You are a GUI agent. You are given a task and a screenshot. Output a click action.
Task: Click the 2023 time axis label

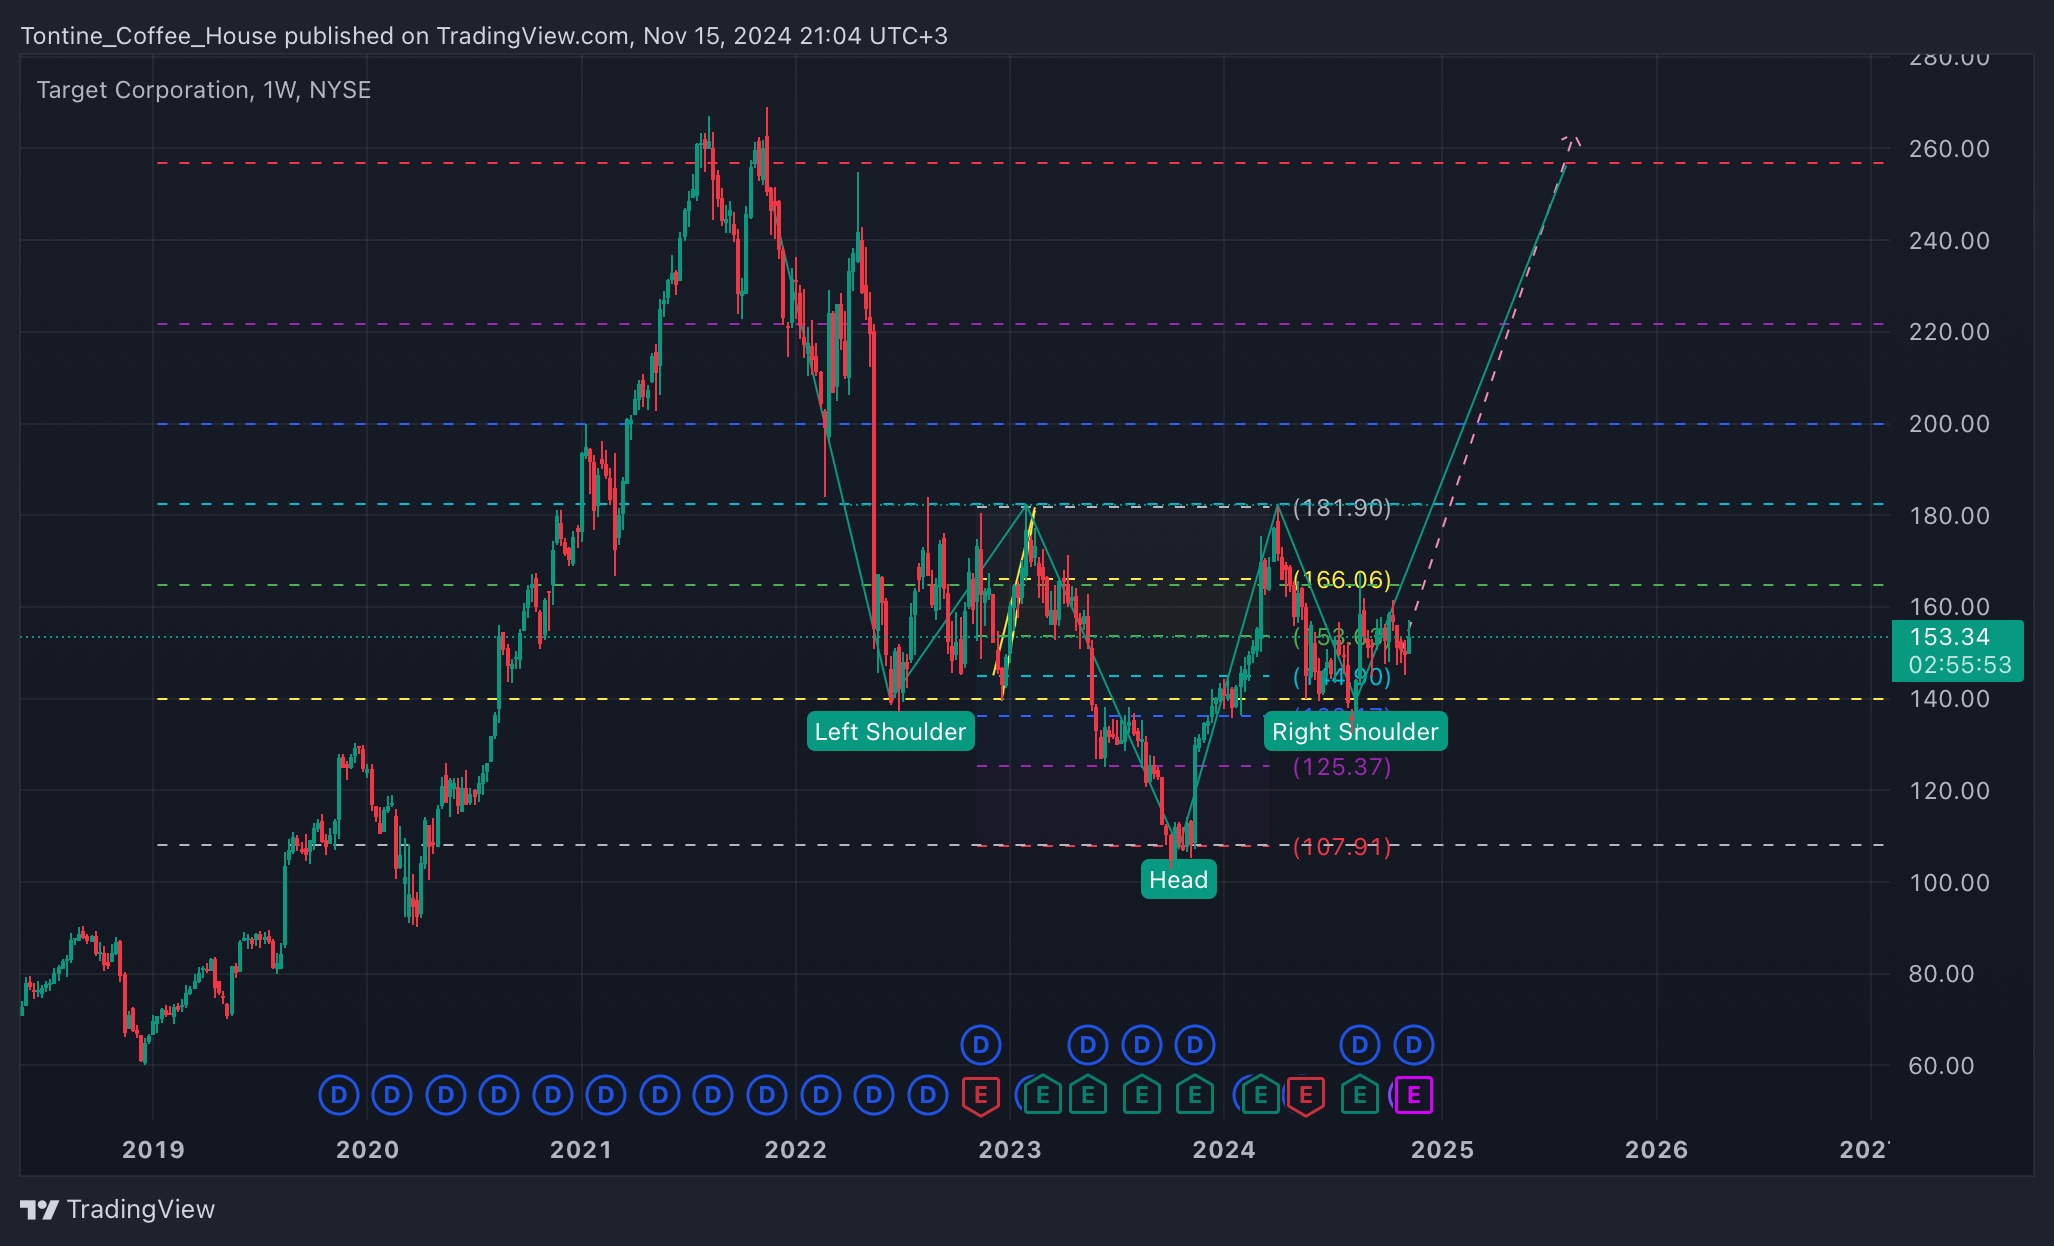pos(1010,1150)
